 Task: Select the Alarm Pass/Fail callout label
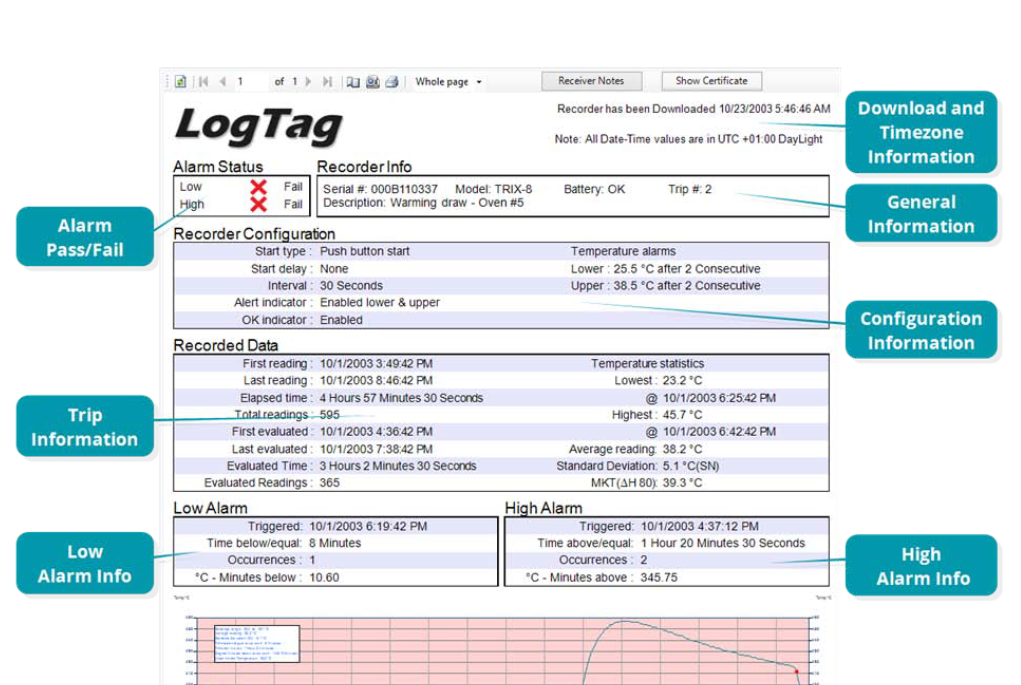pos(85,238)
